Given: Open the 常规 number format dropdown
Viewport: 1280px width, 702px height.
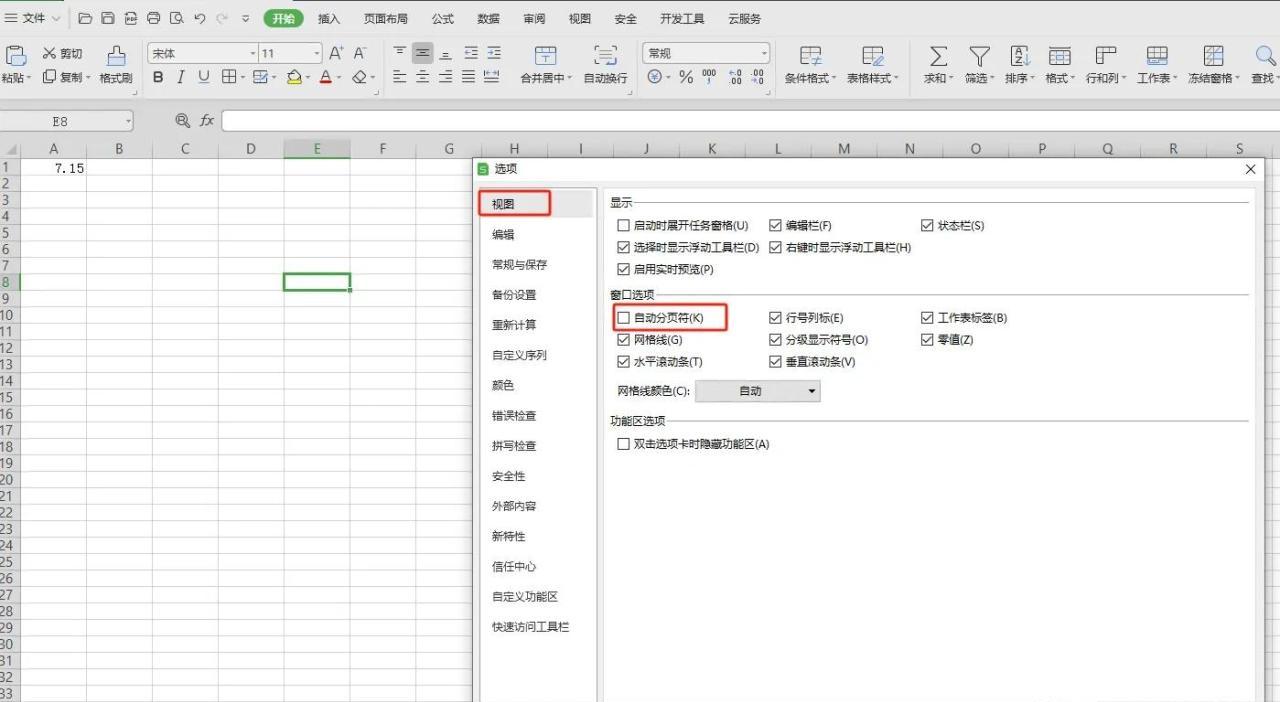Looking at the screenshot, I should click(x=764, y=53).
